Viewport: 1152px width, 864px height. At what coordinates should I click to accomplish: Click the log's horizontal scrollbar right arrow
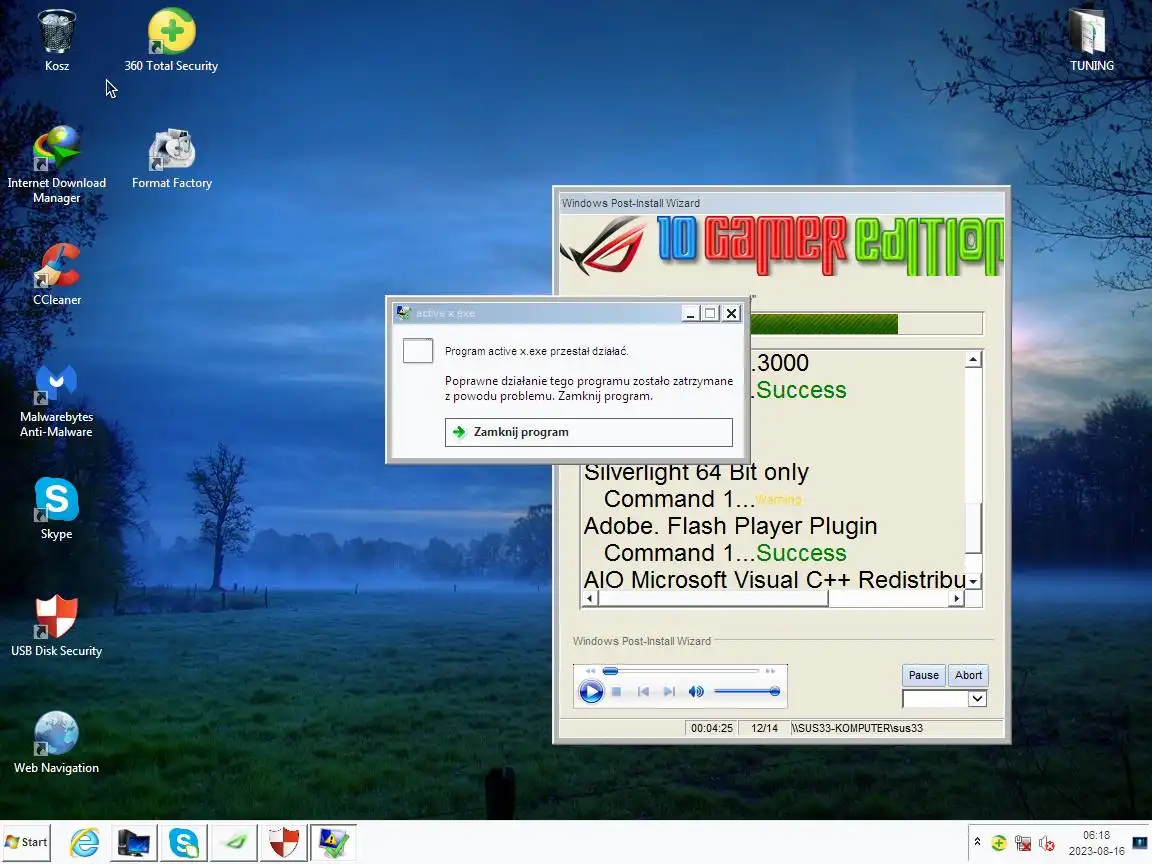click(956, 599)
